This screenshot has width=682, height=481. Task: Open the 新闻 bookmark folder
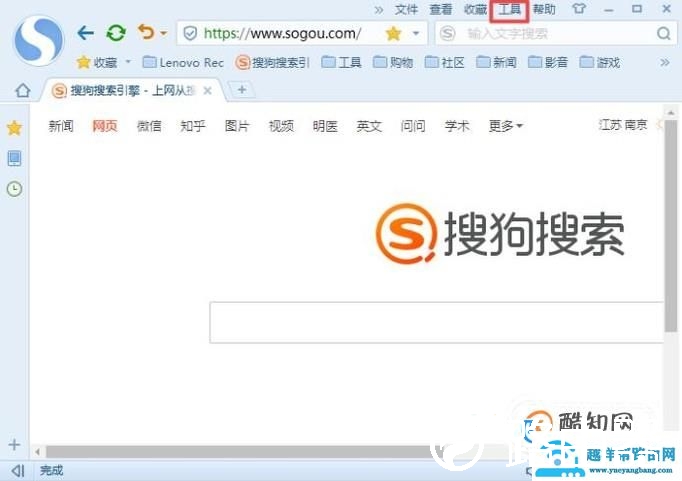pos(496,63)
